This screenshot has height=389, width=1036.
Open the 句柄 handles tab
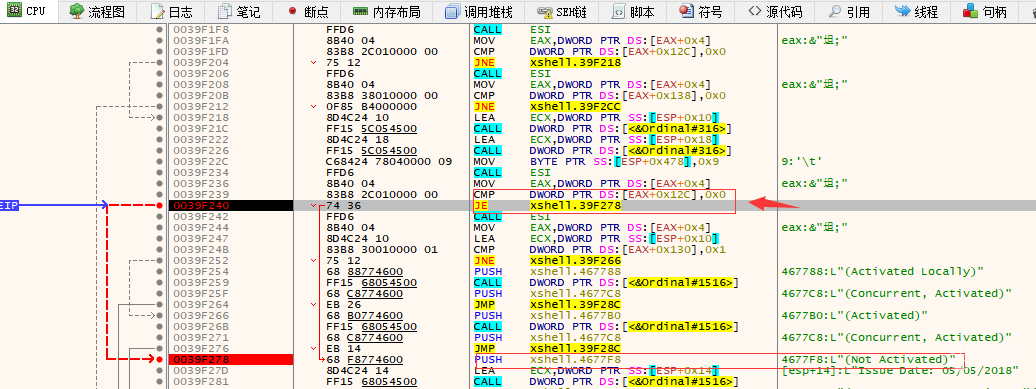[984, 11]
